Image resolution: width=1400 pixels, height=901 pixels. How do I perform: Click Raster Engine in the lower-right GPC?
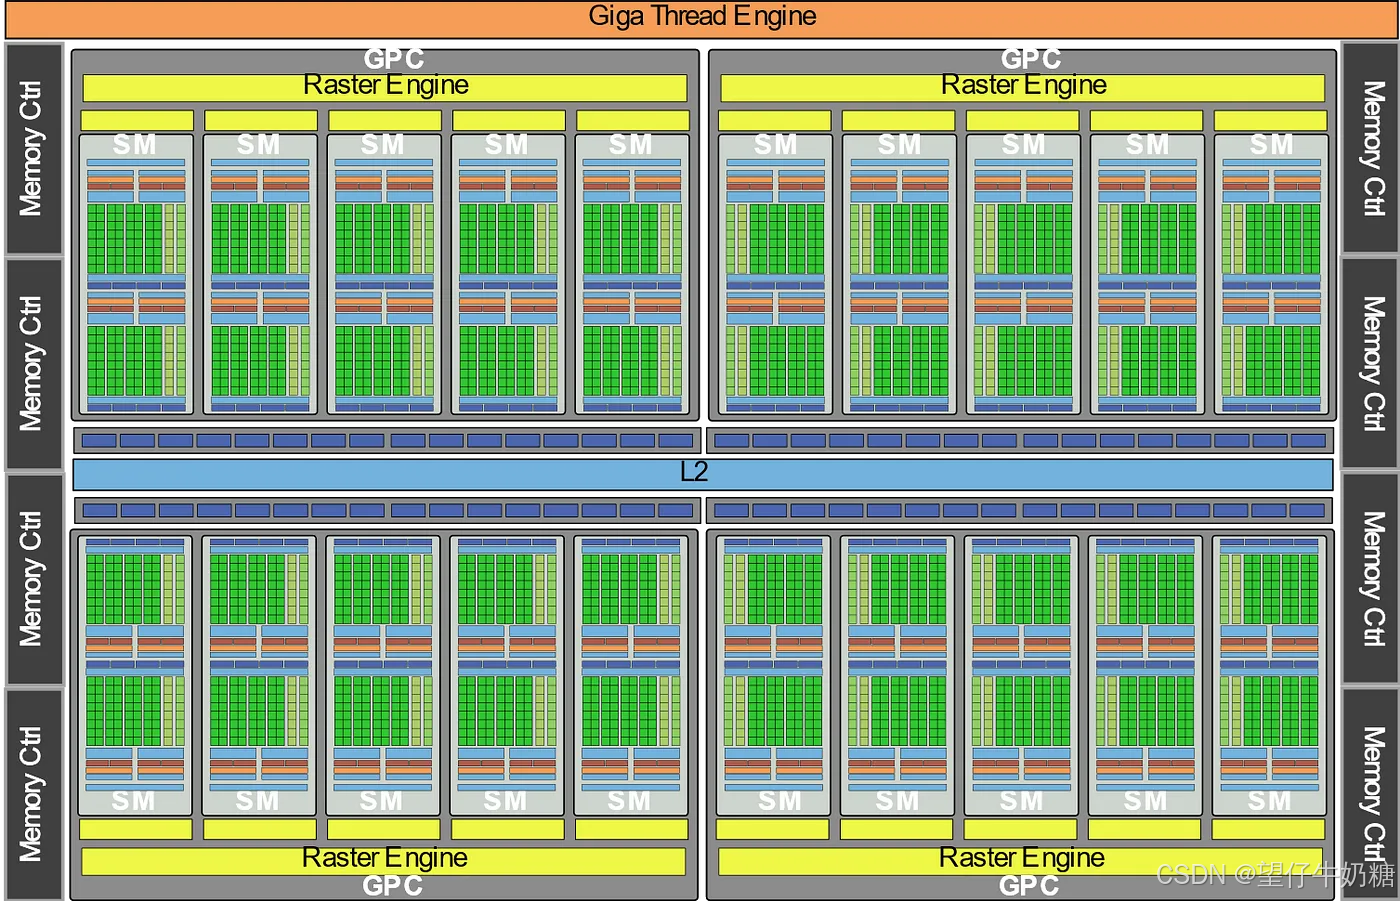pos(1021,860)
